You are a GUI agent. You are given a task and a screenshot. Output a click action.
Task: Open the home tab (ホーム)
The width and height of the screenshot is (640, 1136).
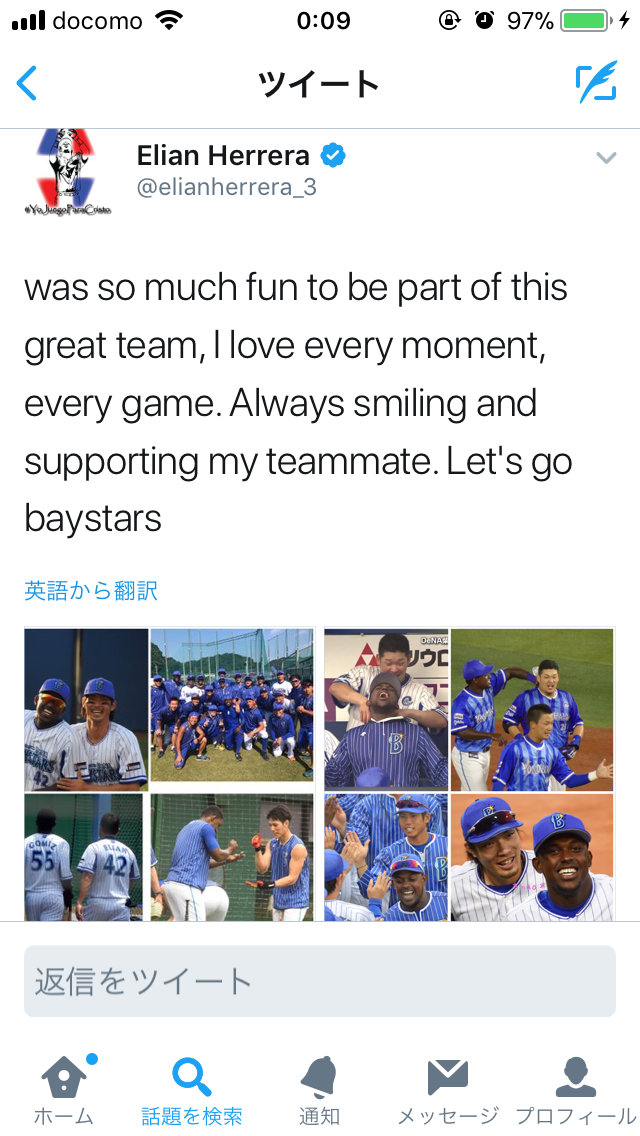tap(64, 1090)
